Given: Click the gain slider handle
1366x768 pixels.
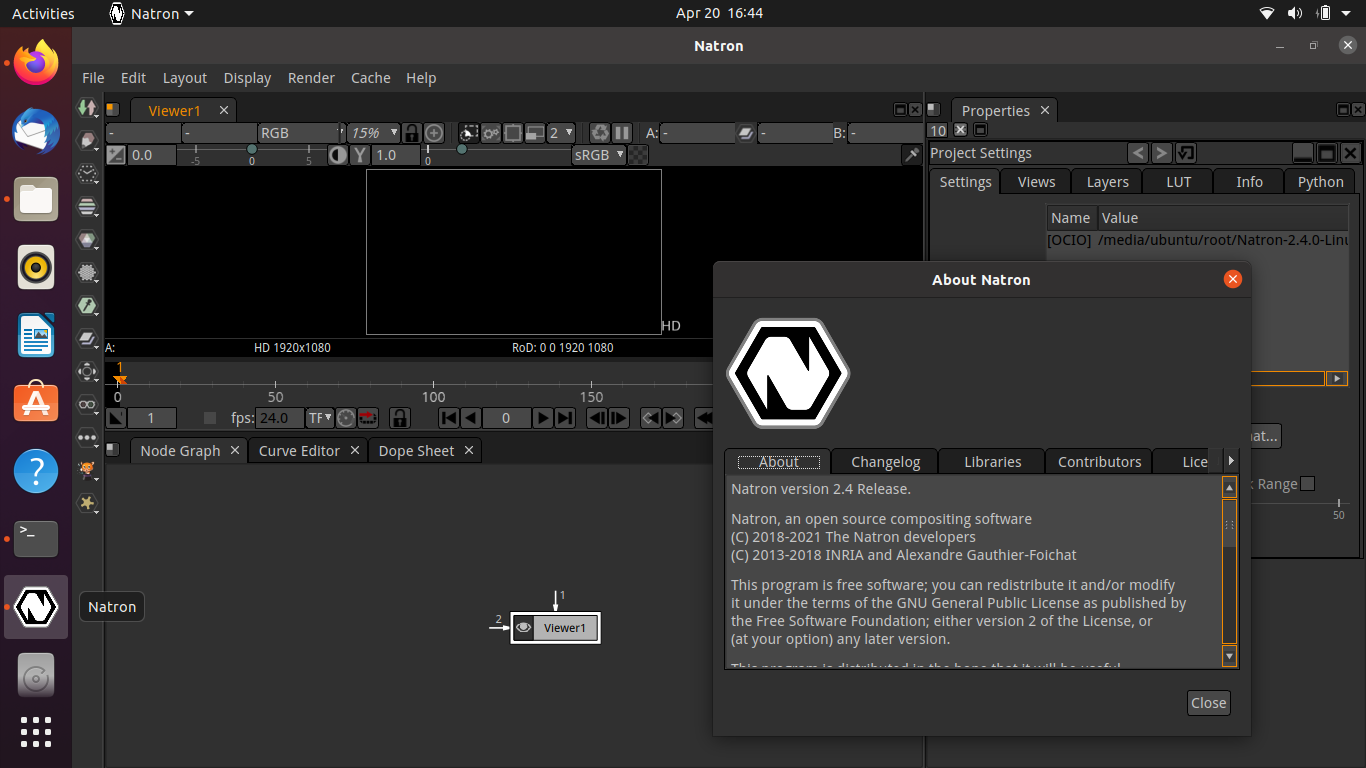Looking at the screenshot, I should pyautogui.click(x=252, y=149).
